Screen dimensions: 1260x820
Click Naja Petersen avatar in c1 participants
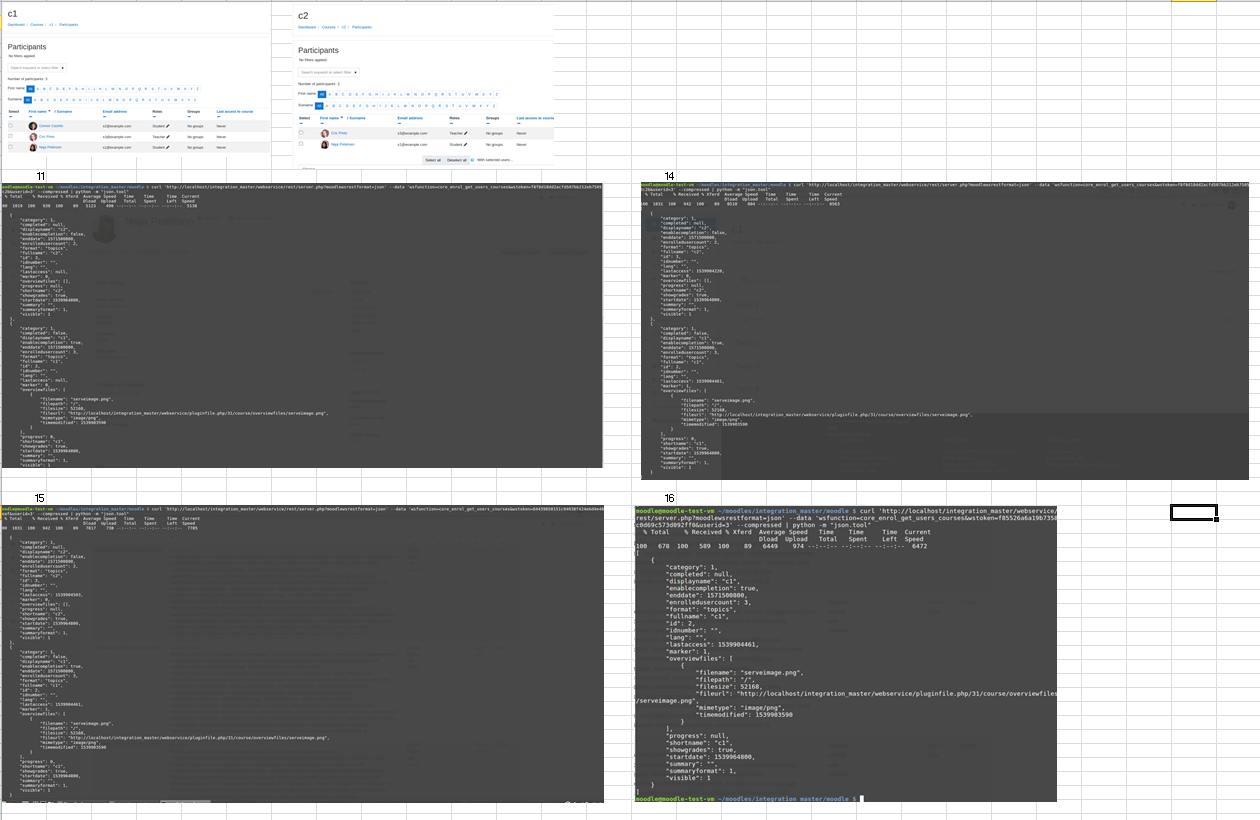point(33,147)
